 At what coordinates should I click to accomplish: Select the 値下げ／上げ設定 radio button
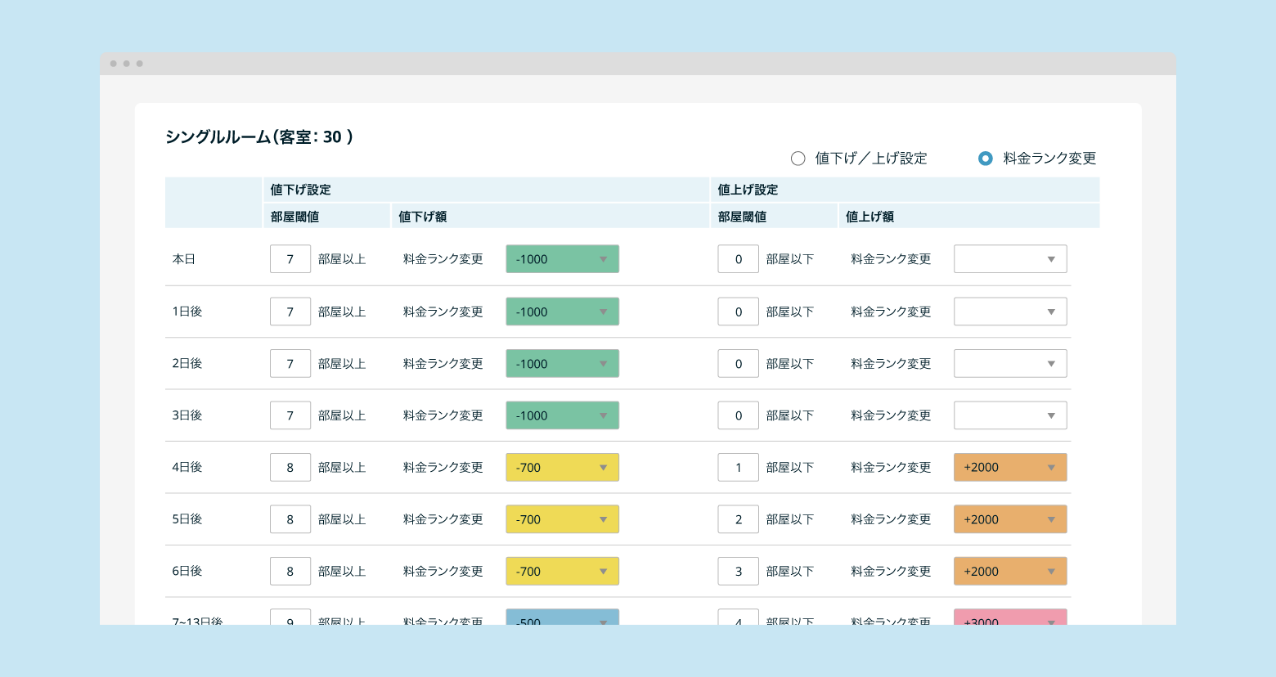click(x=798, y=158)
